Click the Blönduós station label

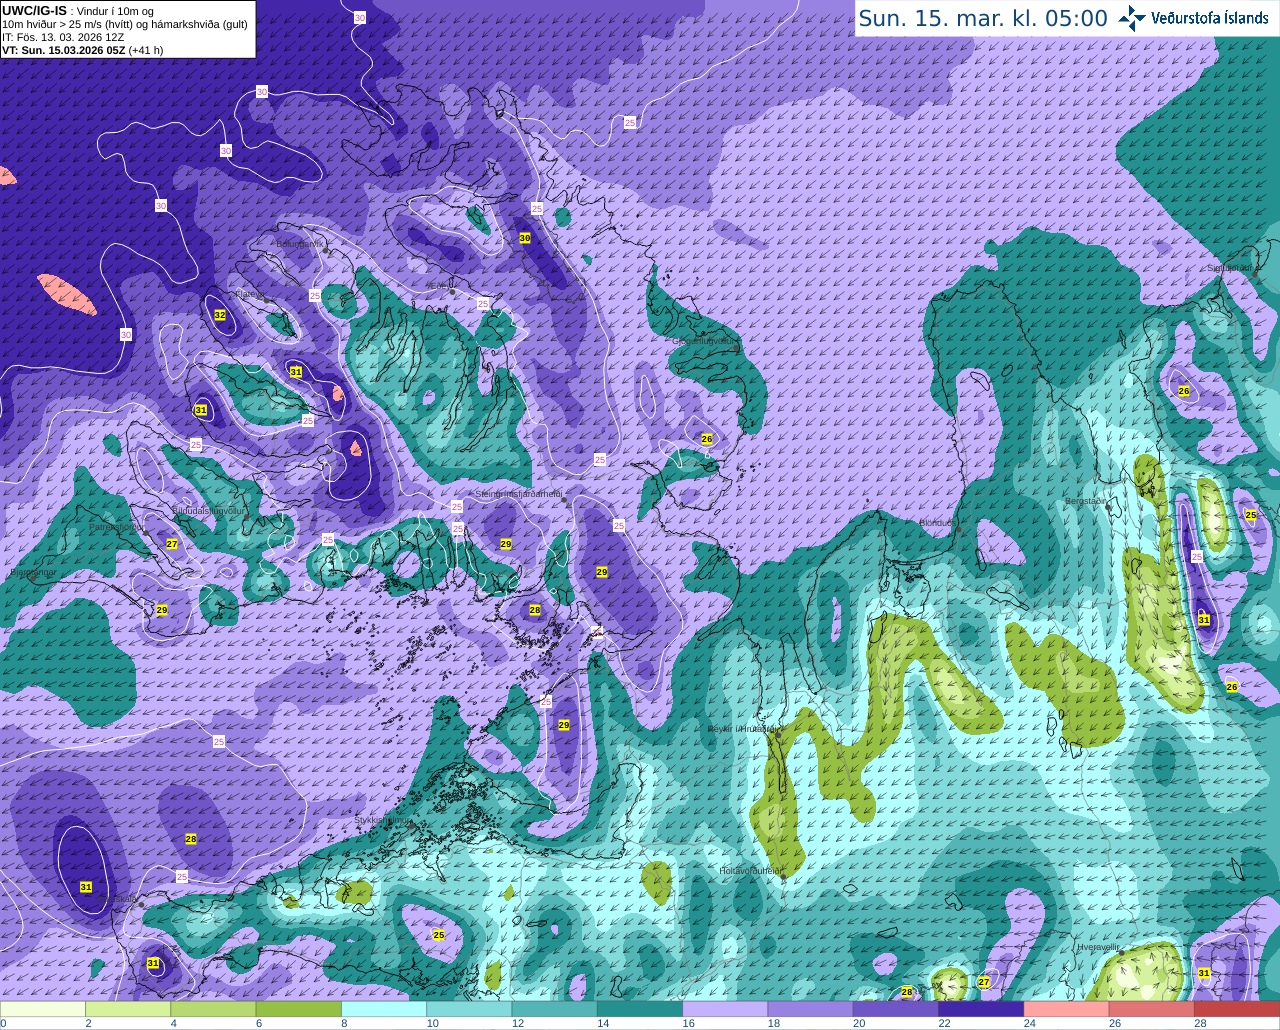(938, 522)
